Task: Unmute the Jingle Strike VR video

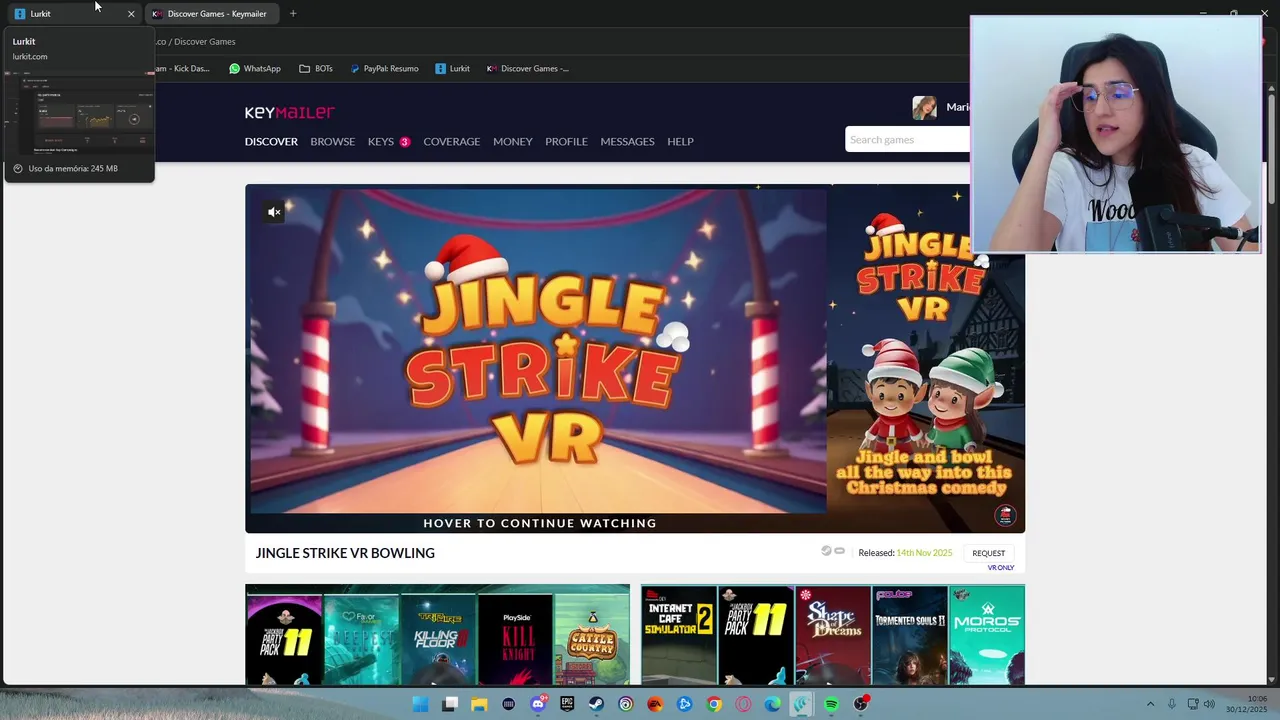Action: 274,212
